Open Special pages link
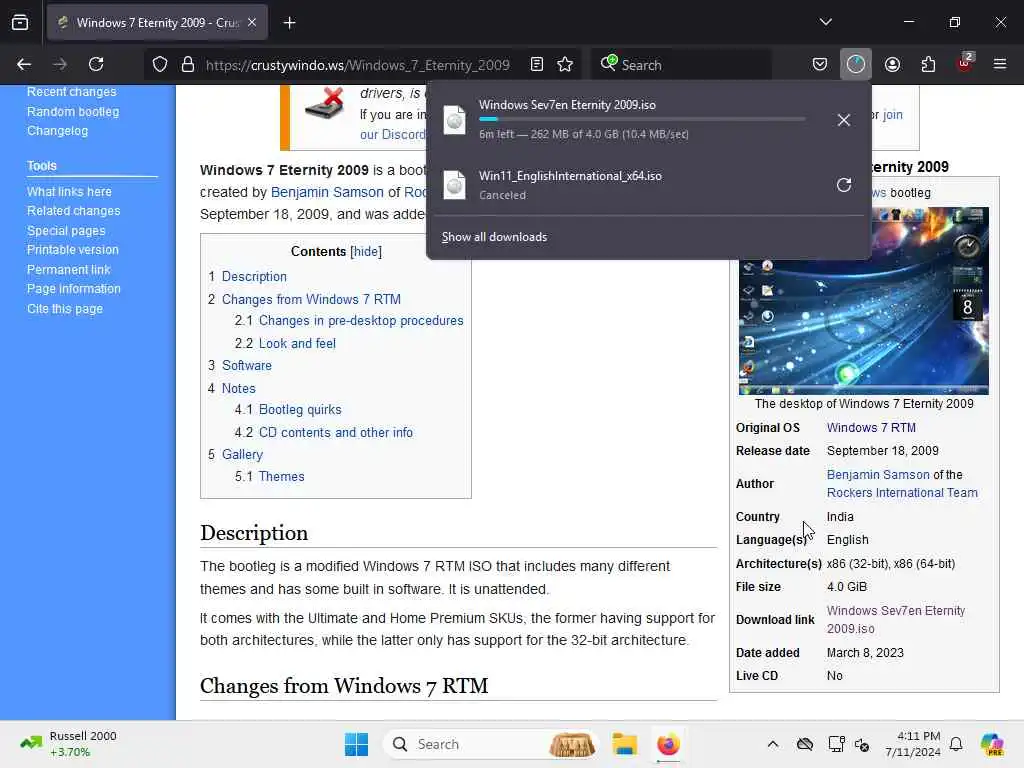1024x768 pixels. pyautogui.click(x=66, y=231)
